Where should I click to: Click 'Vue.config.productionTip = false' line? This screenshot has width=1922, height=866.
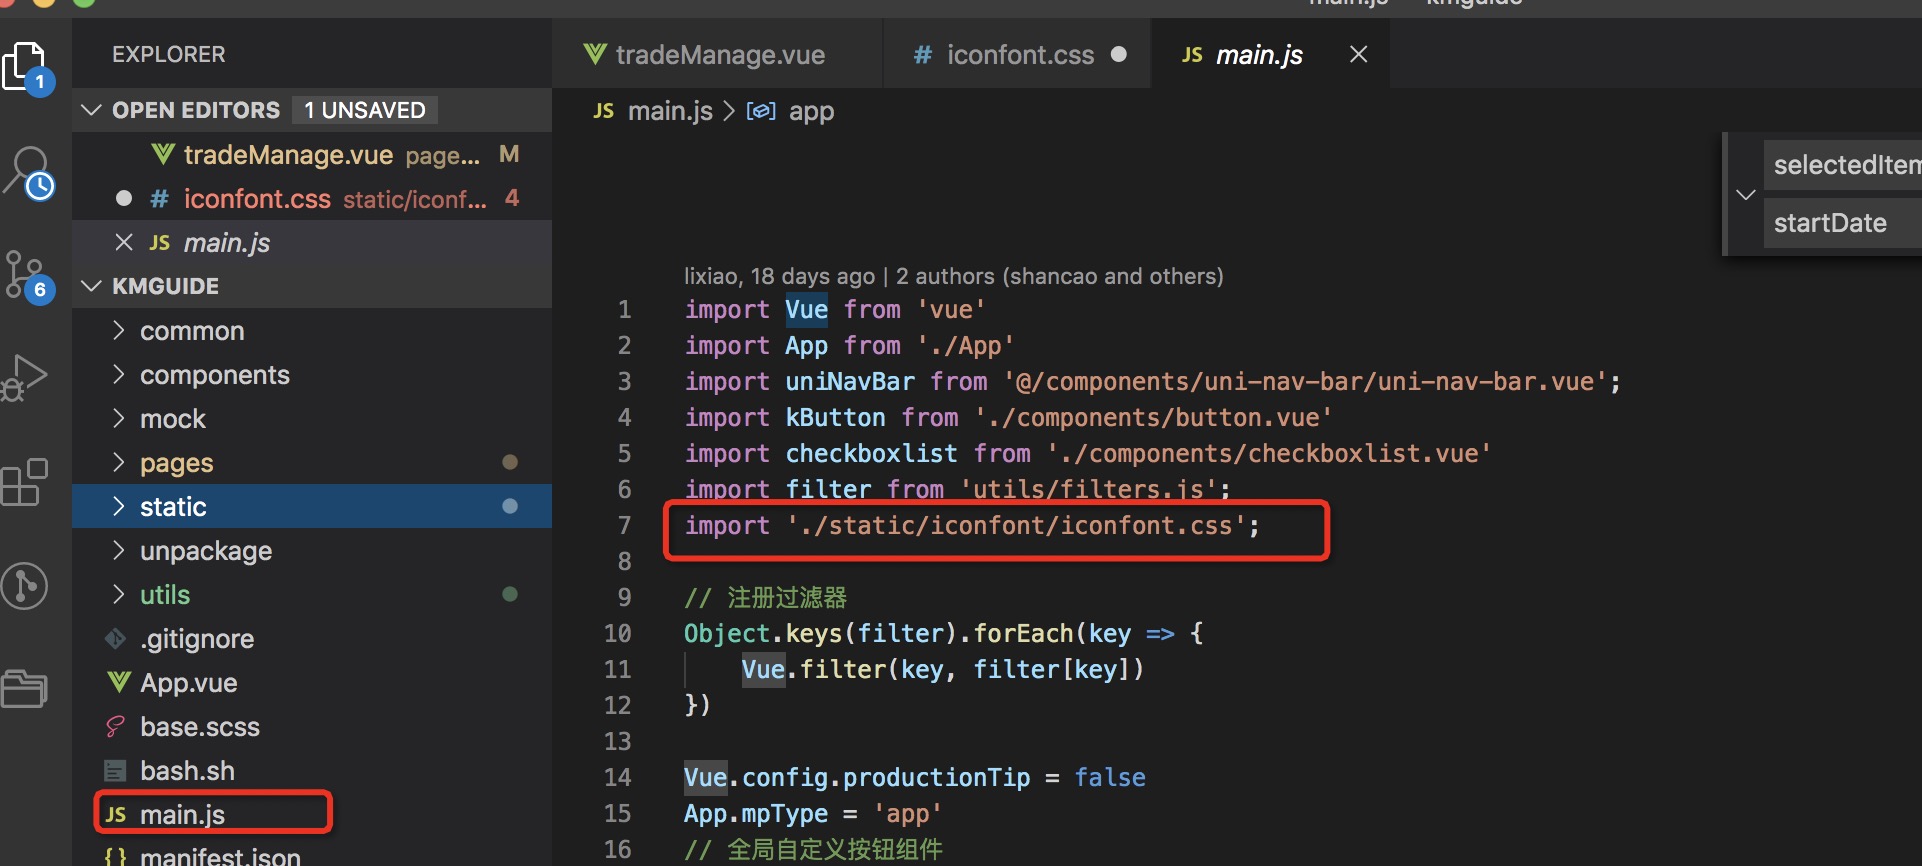coord(915,777)
